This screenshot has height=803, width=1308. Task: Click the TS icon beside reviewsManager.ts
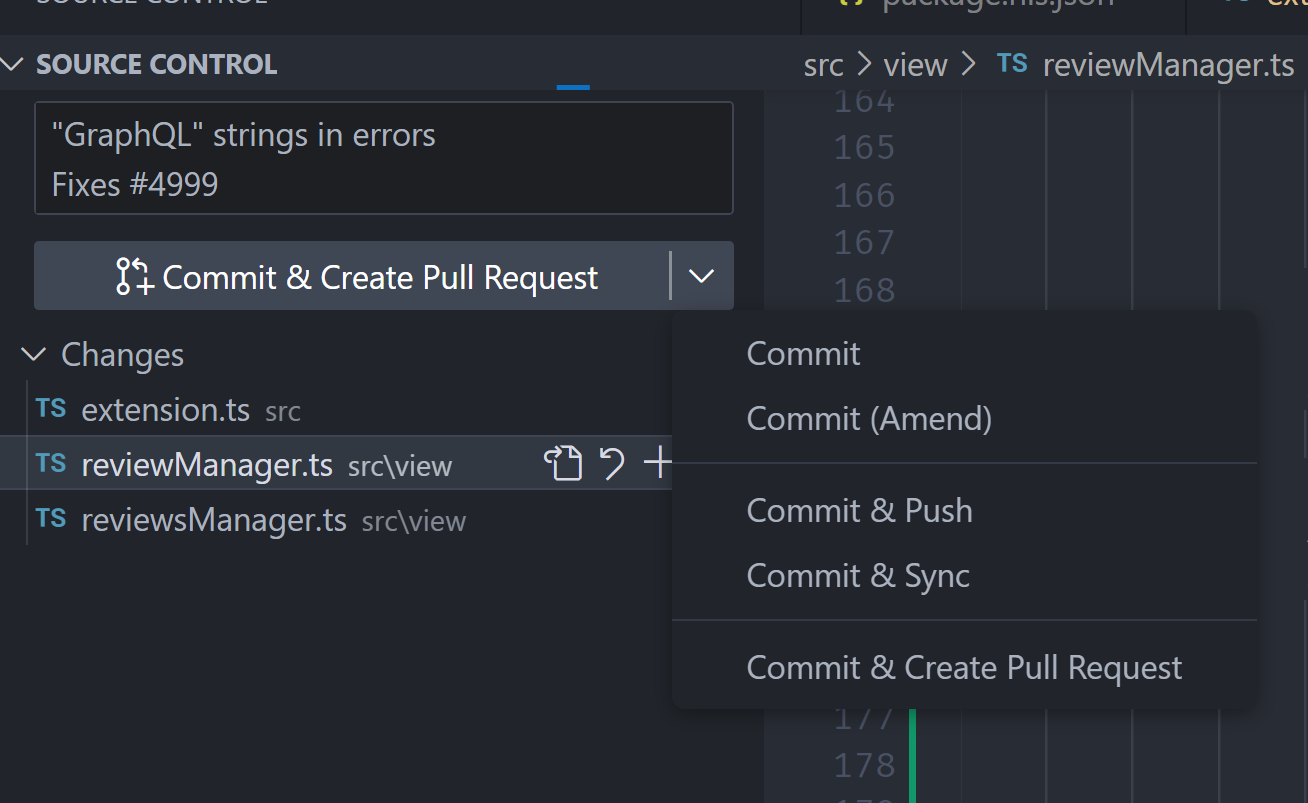point(50,520)
